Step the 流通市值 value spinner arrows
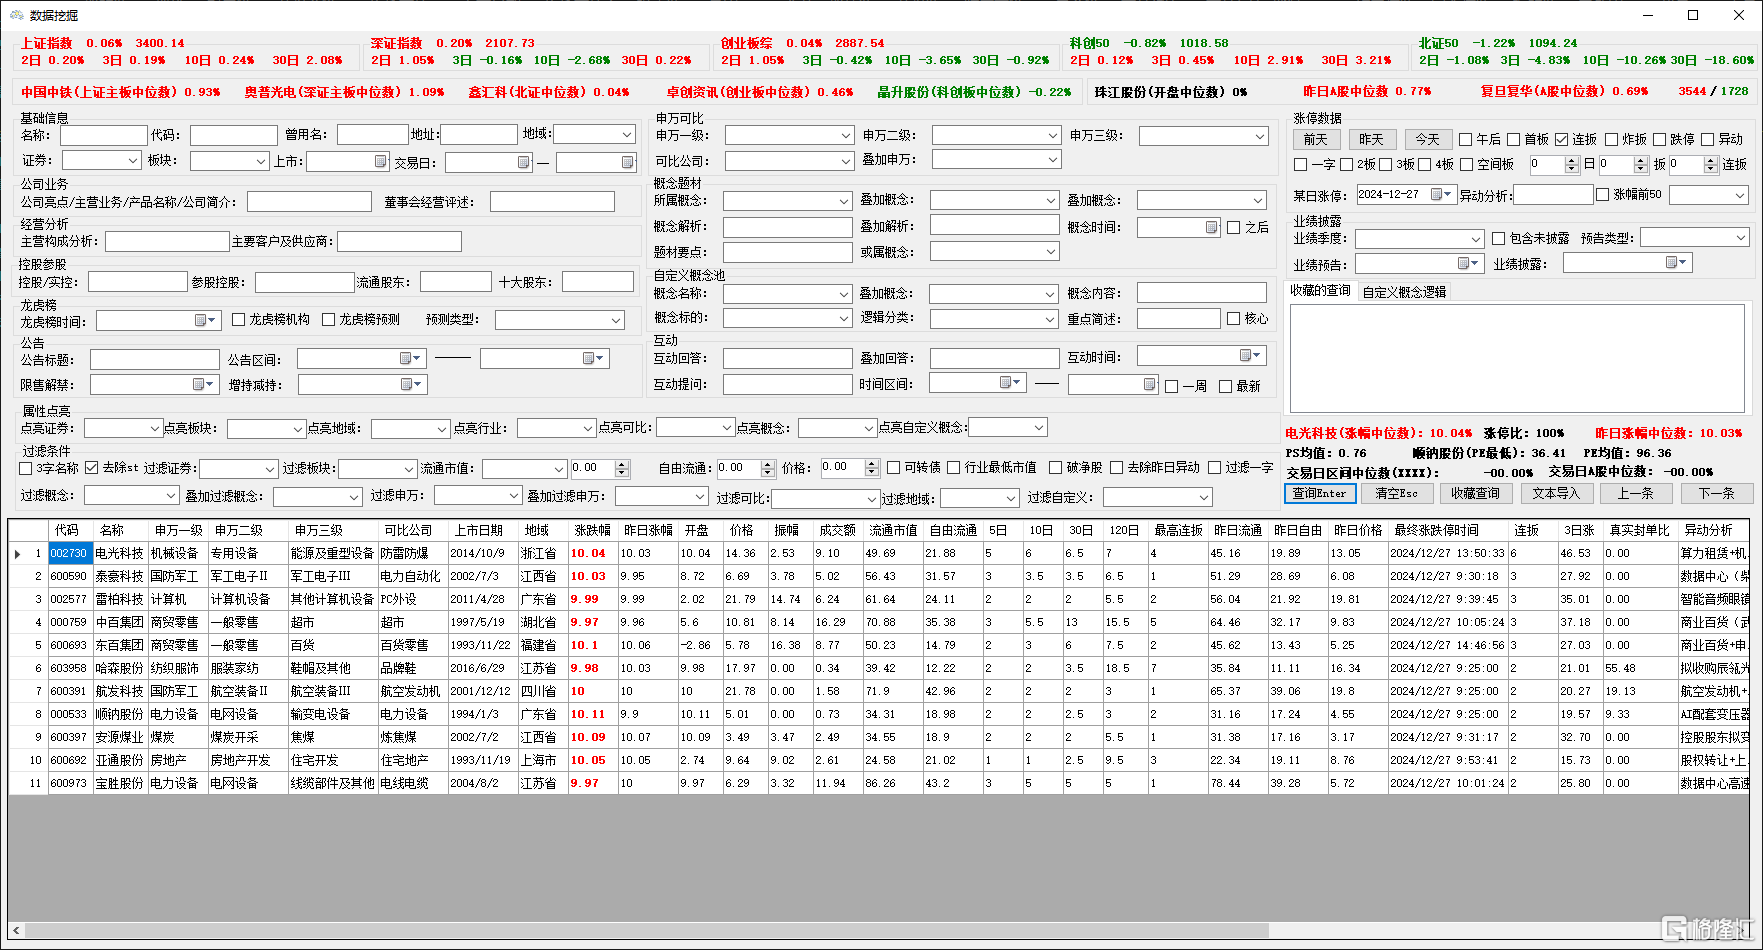 click(x=622, y=468)
